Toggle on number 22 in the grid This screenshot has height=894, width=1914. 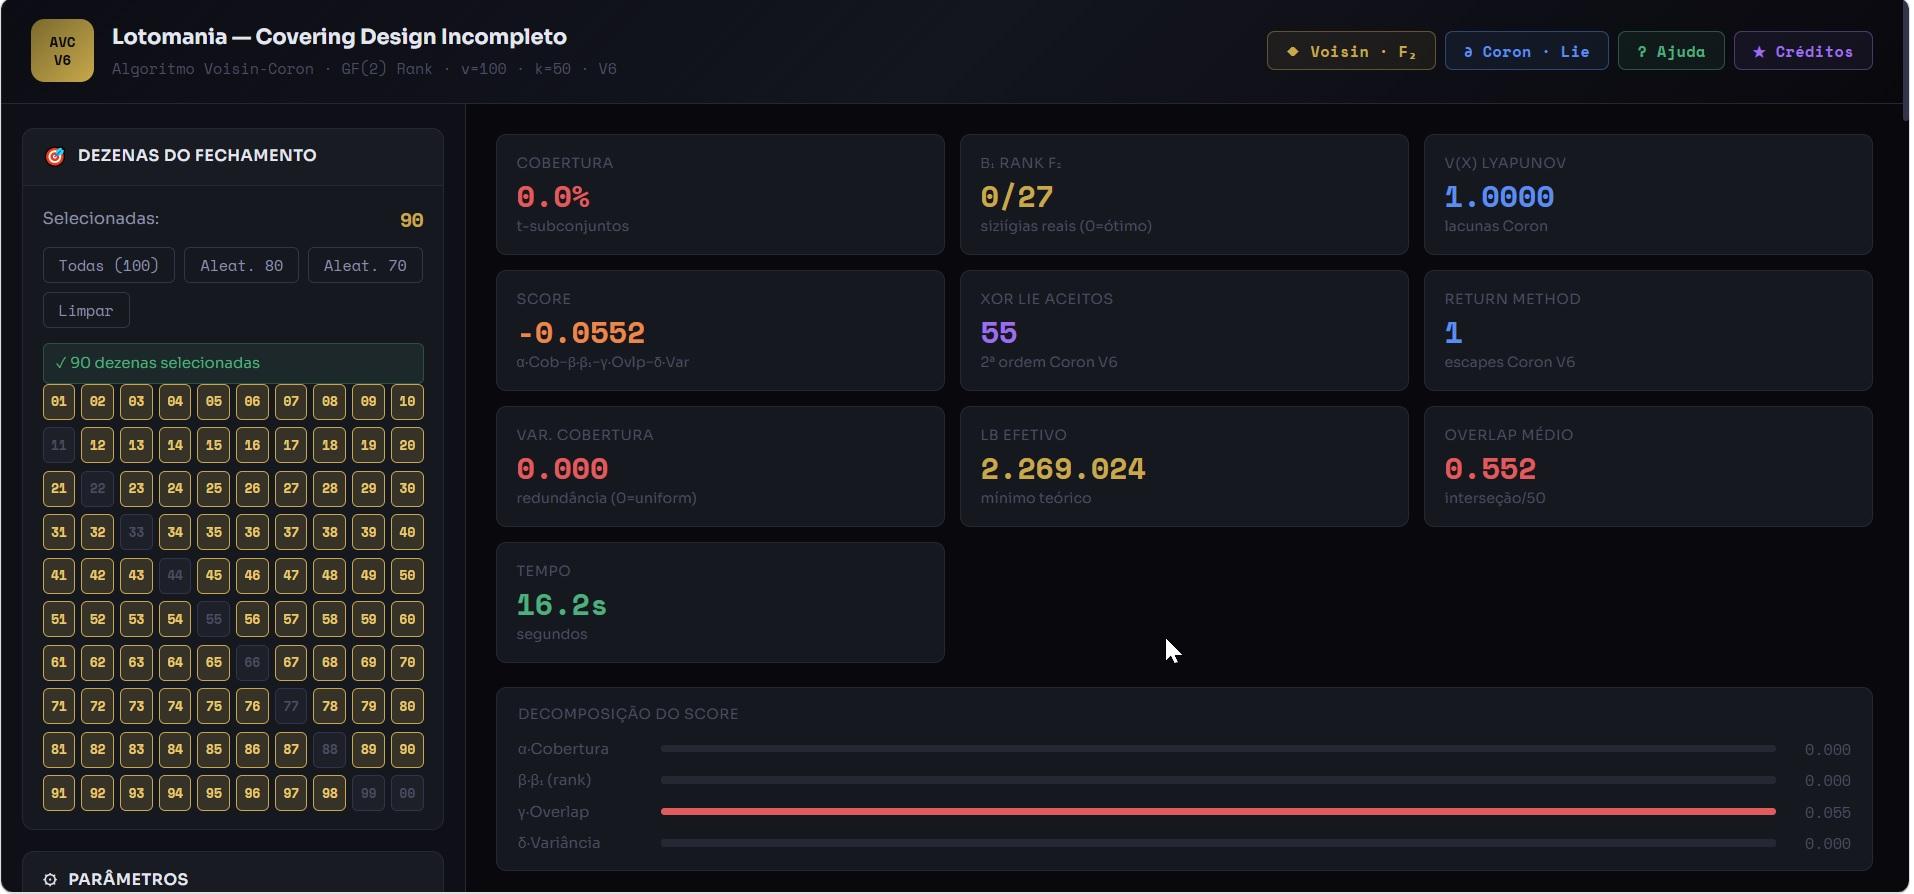point(97,489)
